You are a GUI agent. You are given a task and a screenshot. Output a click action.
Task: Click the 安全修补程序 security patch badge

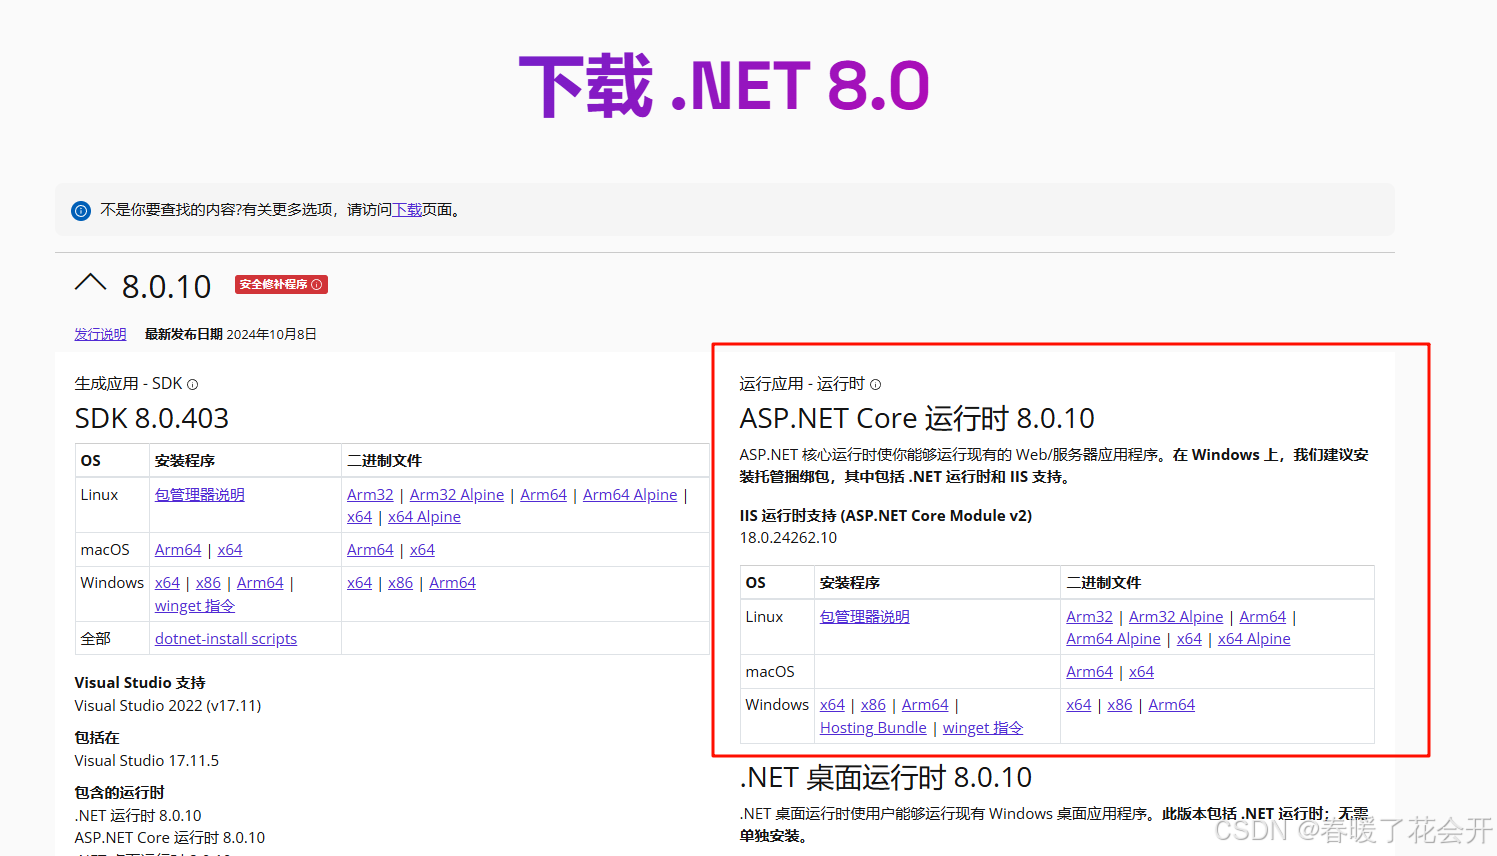(x=281, y=285)
